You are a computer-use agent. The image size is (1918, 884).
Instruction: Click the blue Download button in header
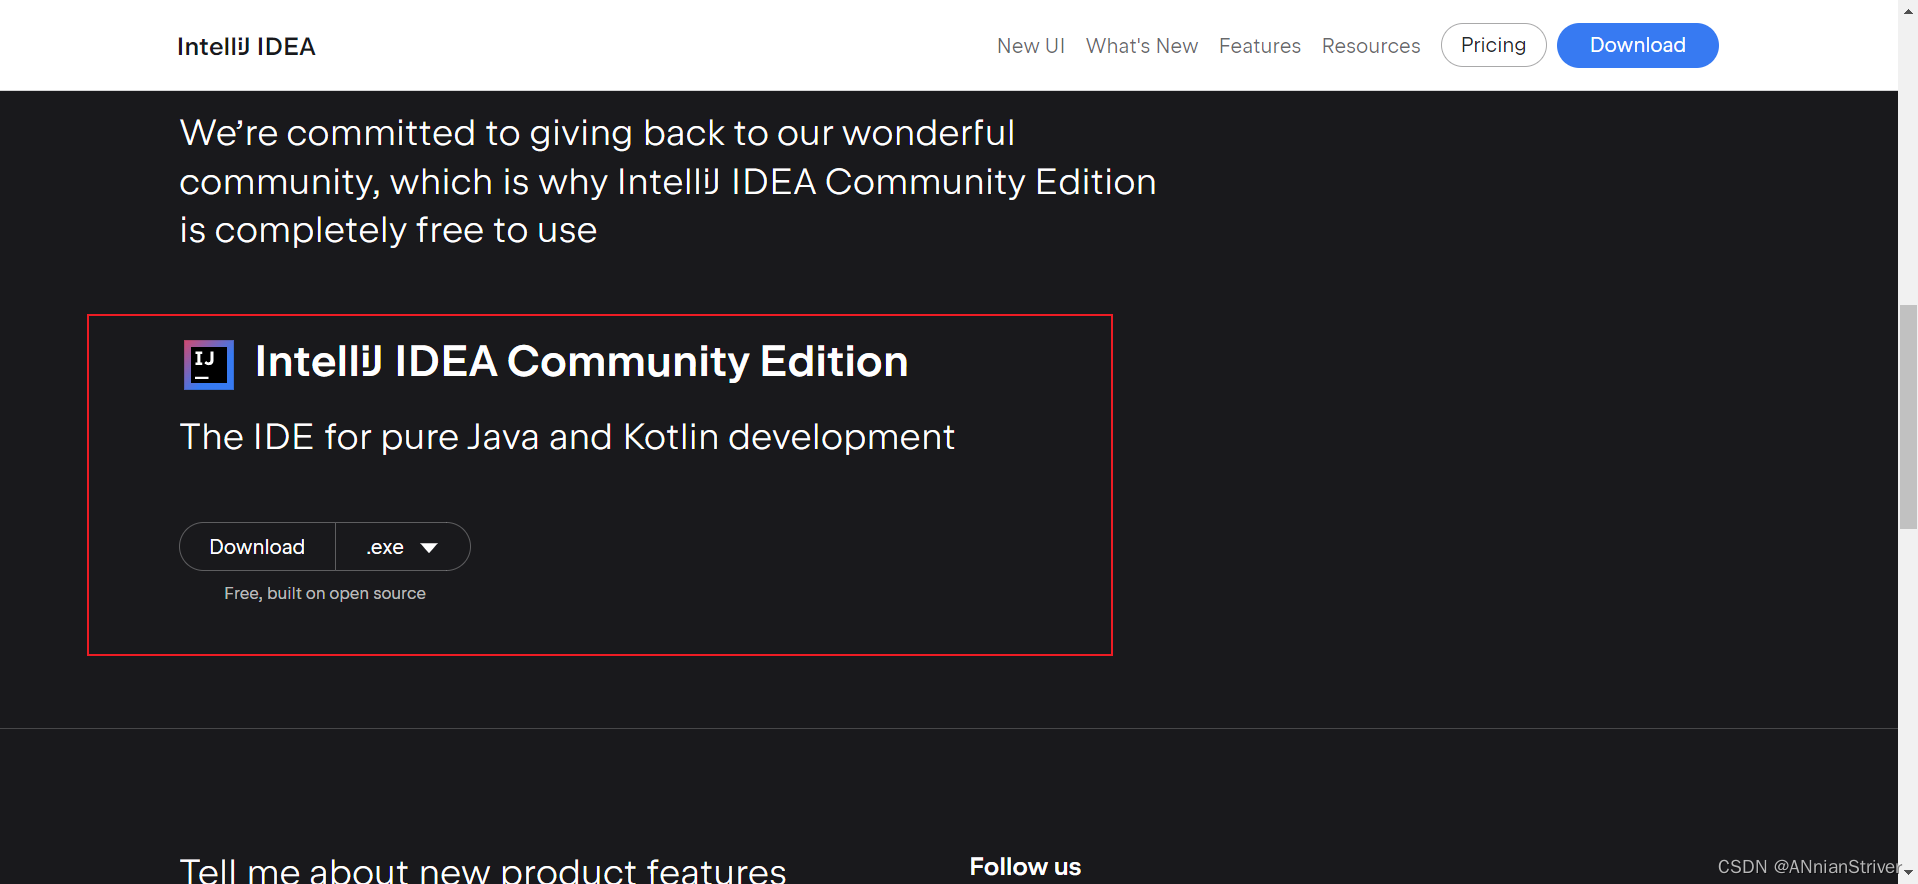coord(1637,45)
